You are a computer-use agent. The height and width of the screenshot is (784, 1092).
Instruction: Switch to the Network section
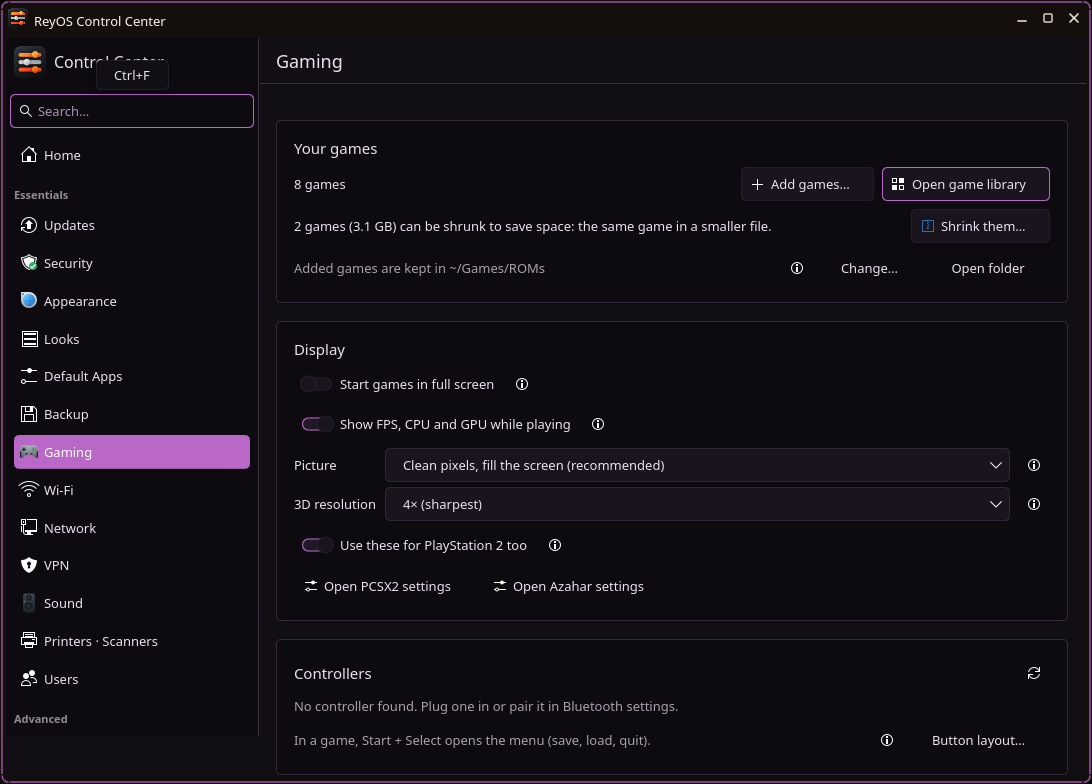(132, 528)
